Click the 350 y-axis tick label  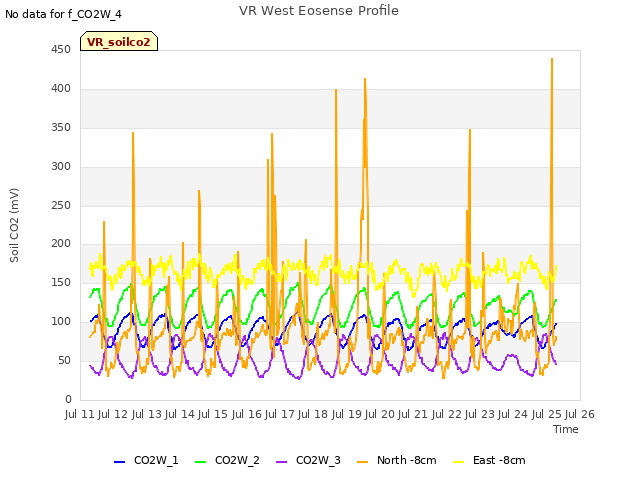click(61, 127)
